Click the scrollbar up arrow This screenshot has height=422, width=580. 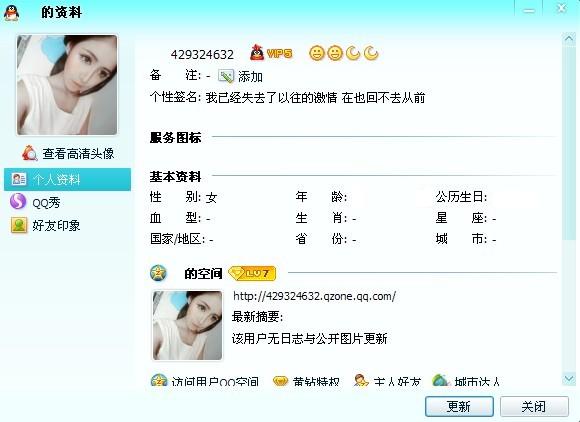(x=568, y=38)
